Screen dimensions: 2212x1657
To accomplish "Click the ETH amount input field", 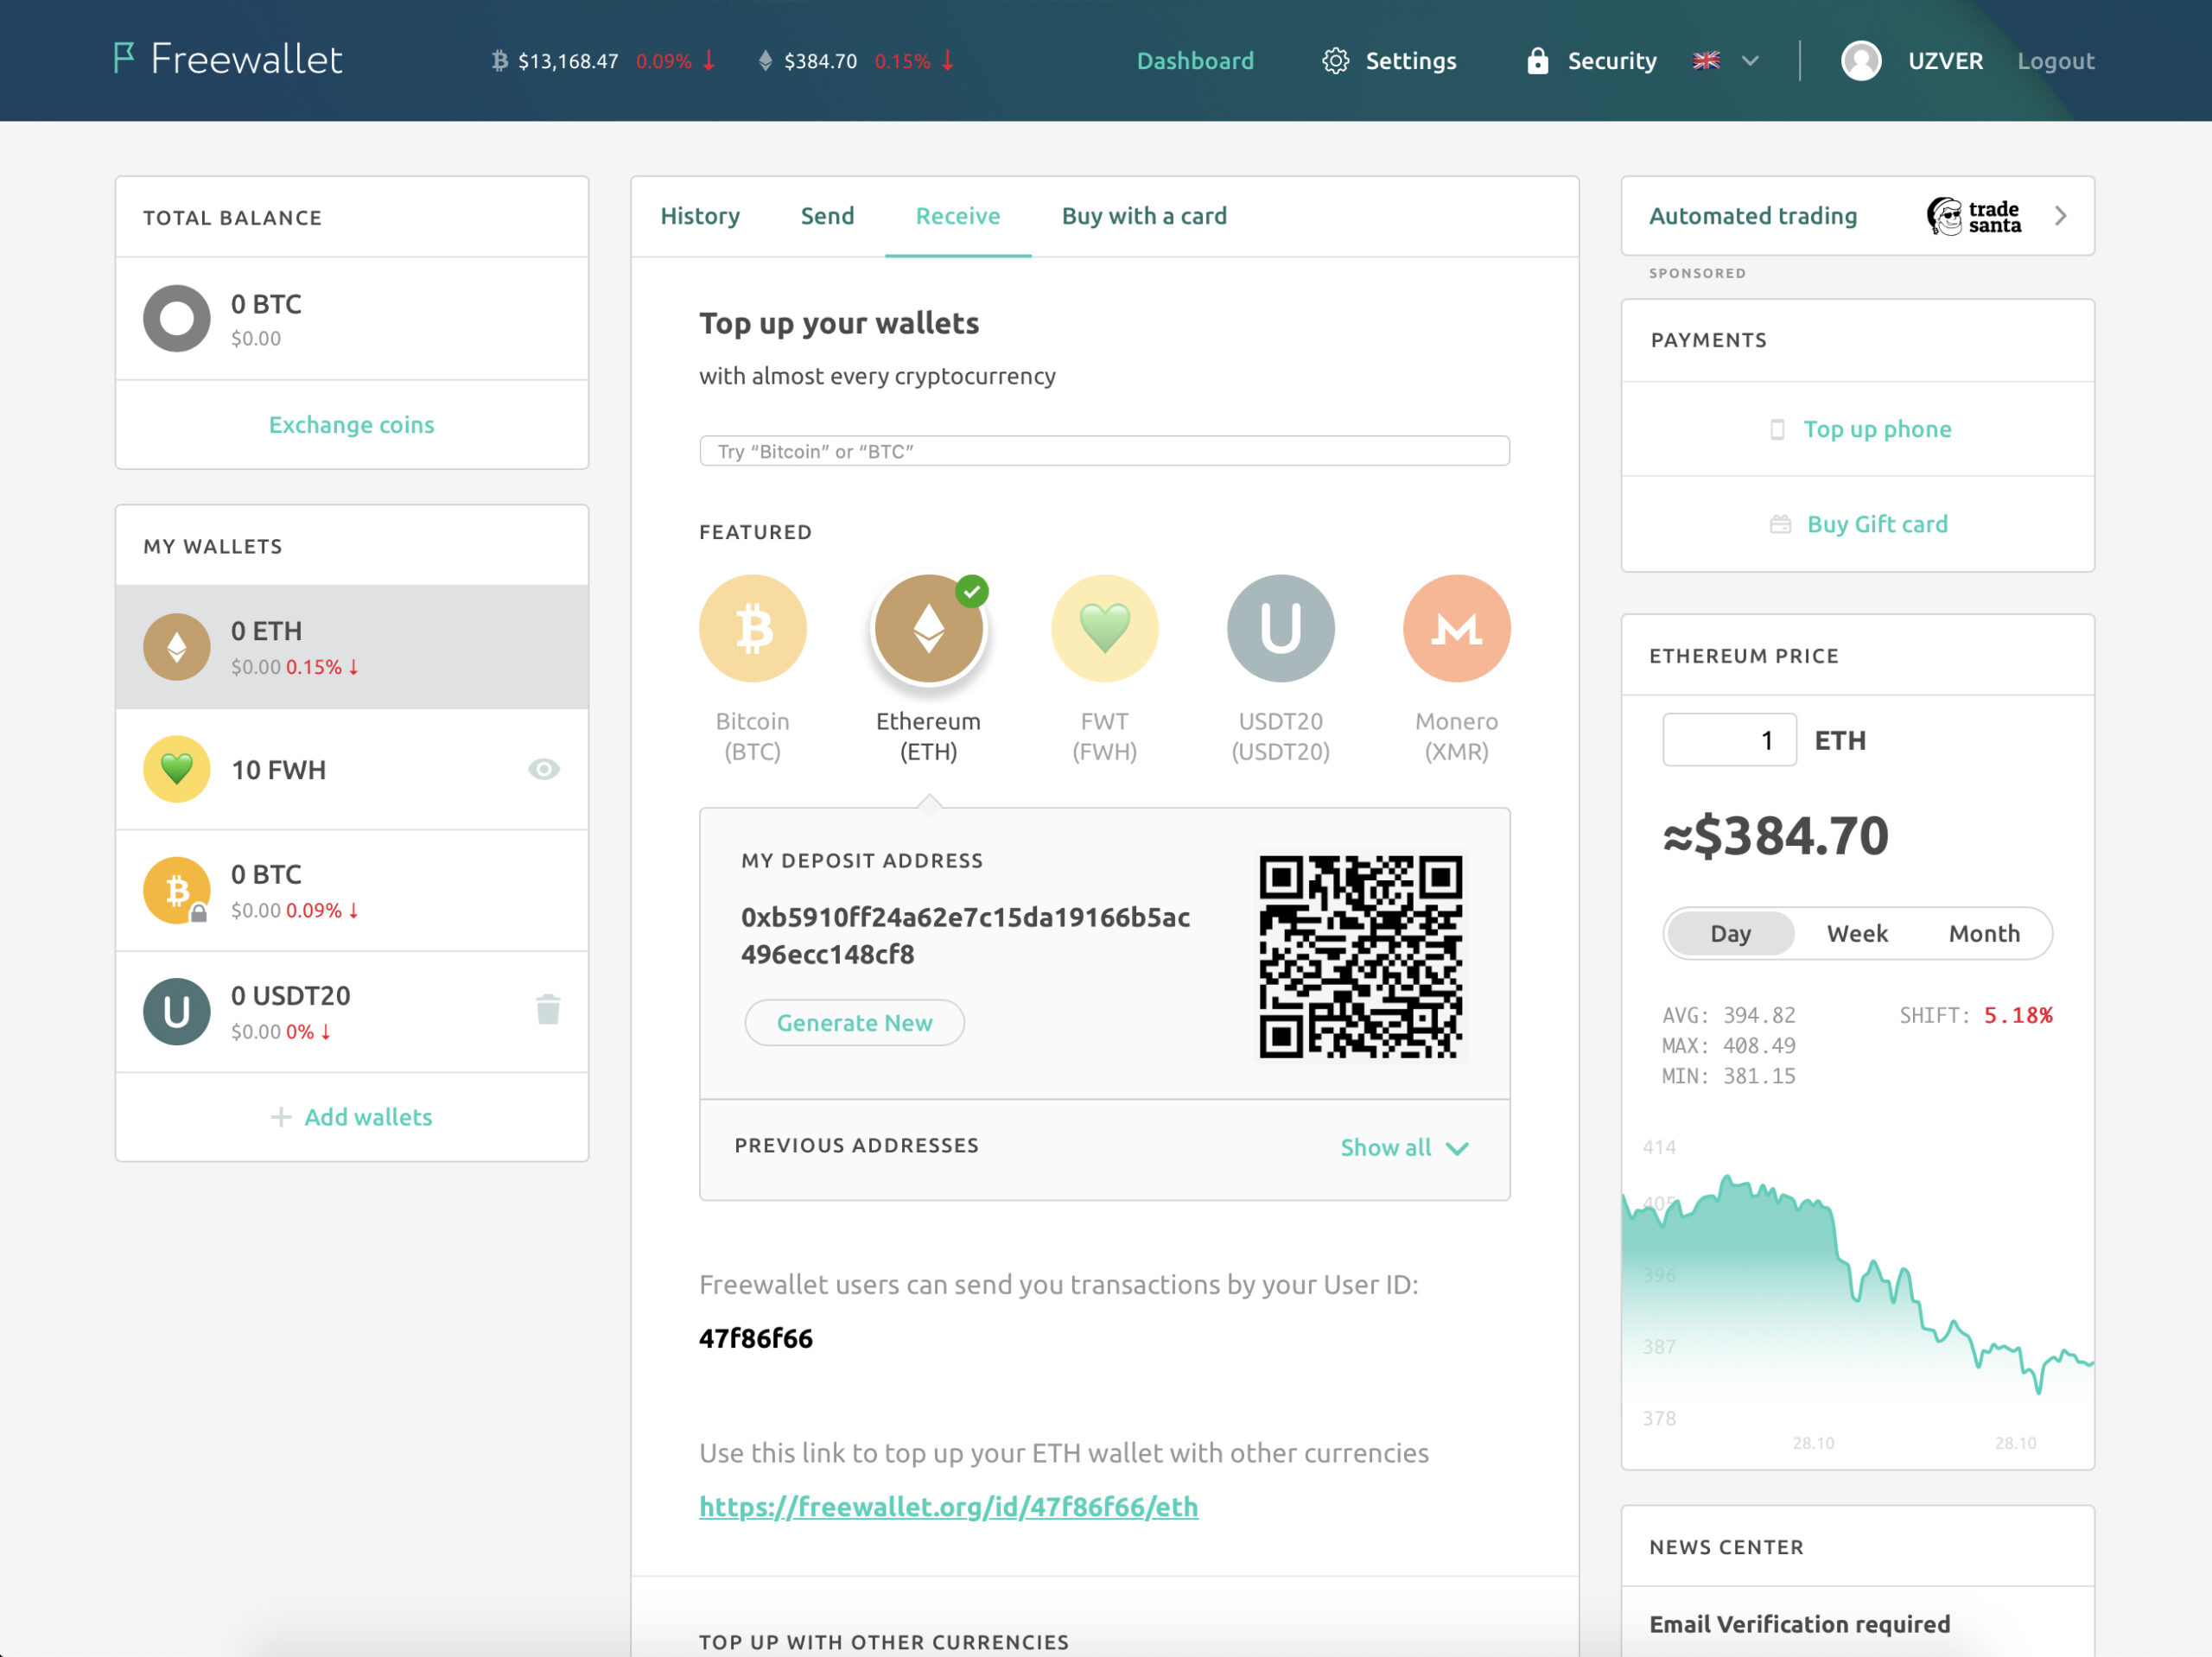I will [1730, 740].
